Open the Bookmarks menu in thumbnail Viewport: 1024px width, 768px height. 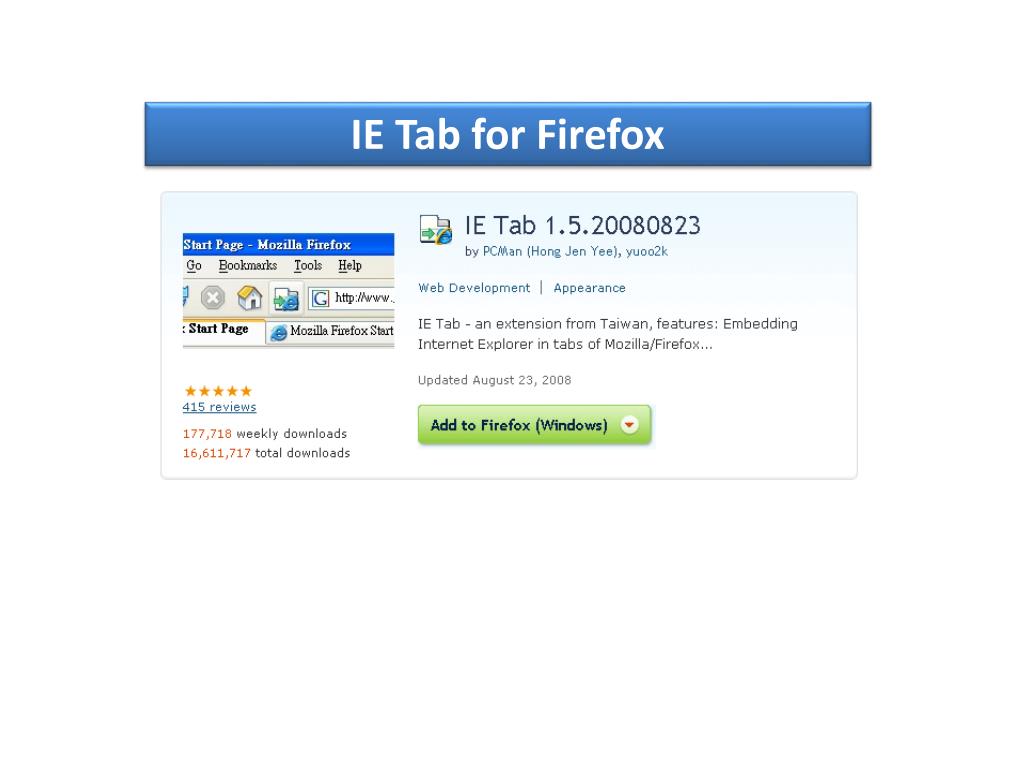tap(248, 265)
